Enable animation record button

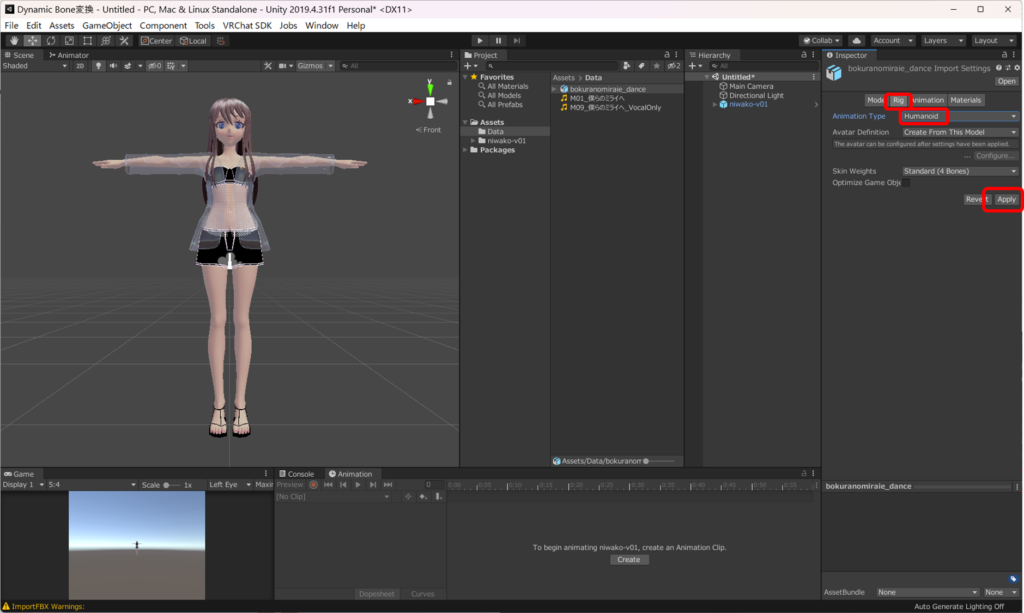point(313,485)
